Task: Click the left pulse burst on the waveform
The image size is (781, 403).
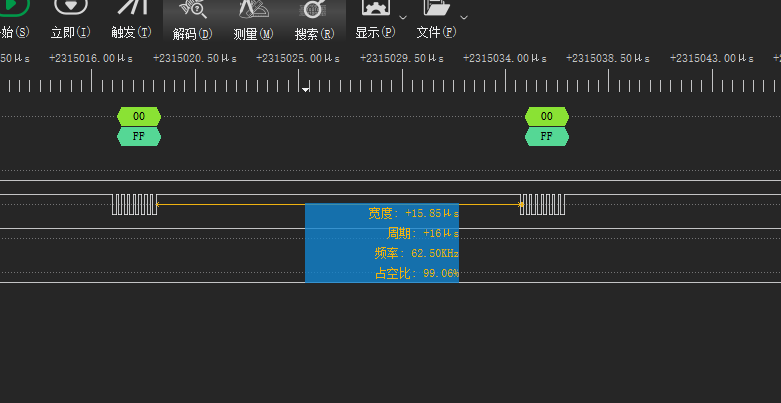Action: 134,204
